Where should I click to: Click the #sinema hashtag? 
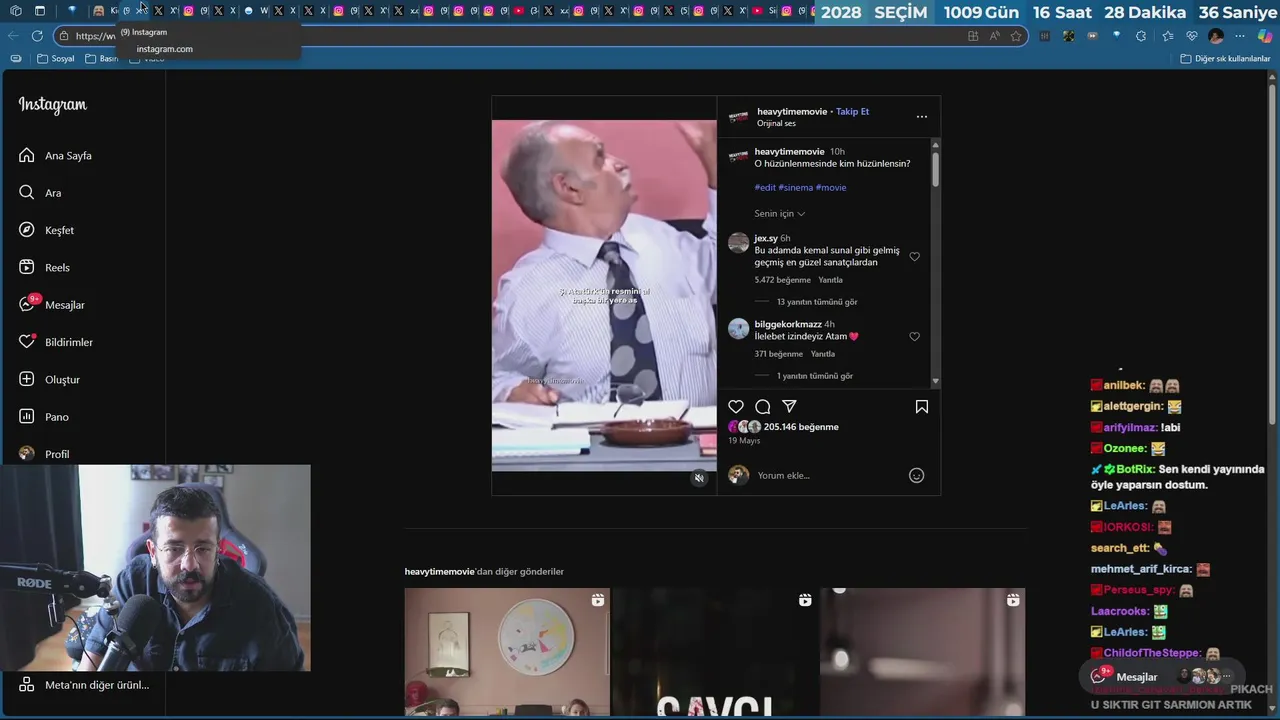(795, 188)
